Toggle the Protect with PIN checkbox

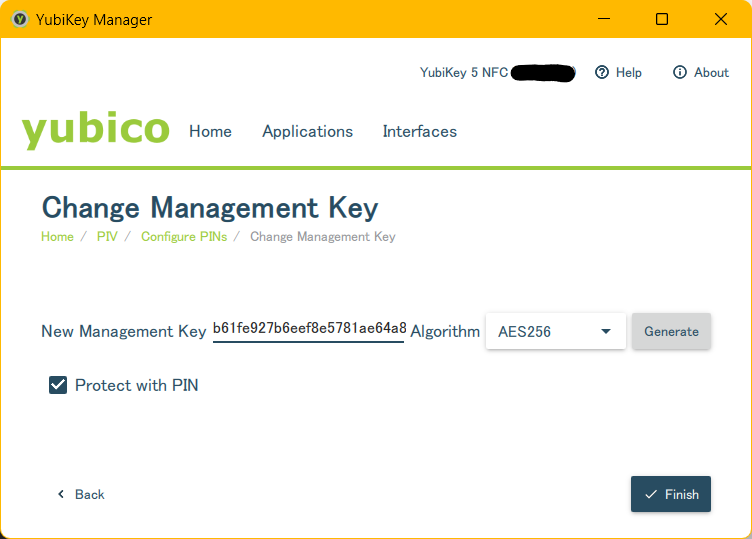coord(58,385)
